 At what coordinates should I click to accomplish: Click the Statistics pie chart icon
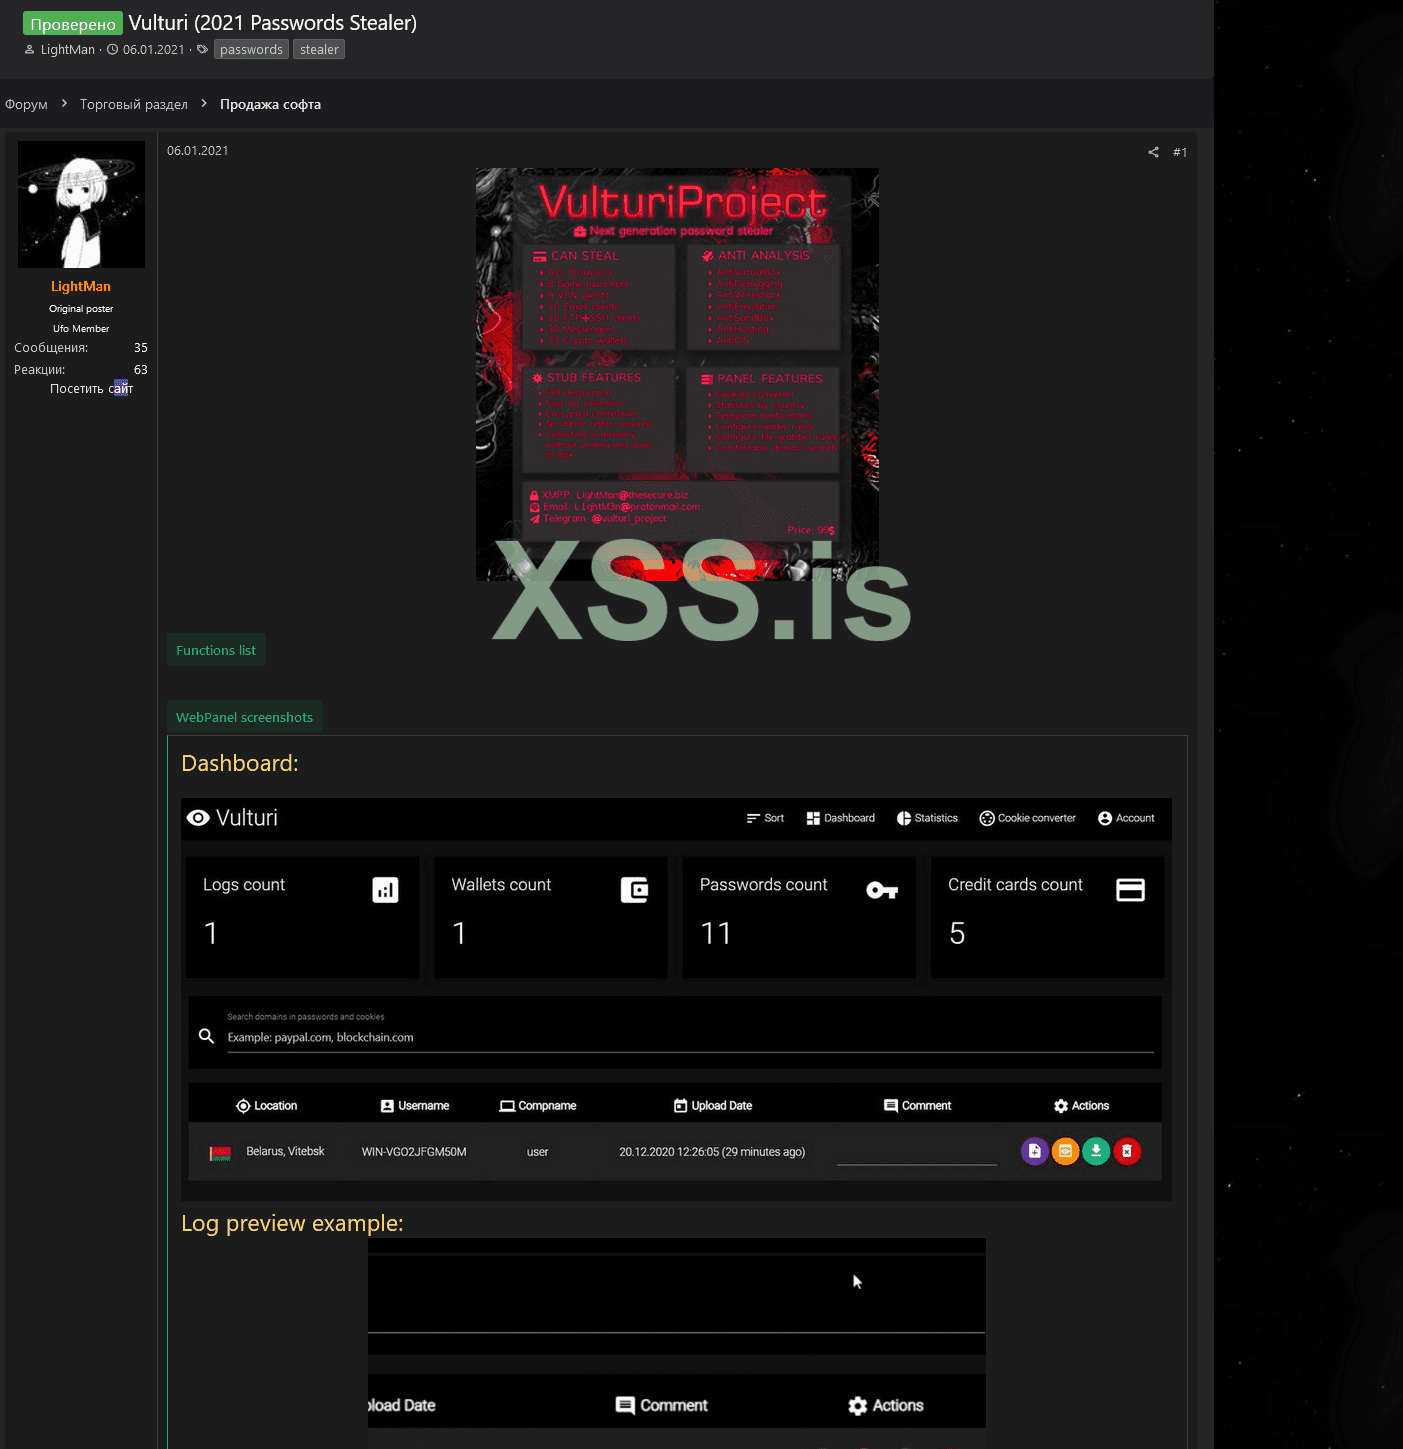pyautogui.click(x=904, y=818)
